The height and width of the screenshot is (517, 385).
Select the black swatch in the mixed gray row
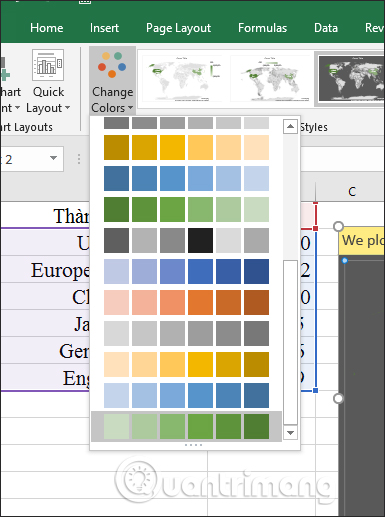point(200,240)
